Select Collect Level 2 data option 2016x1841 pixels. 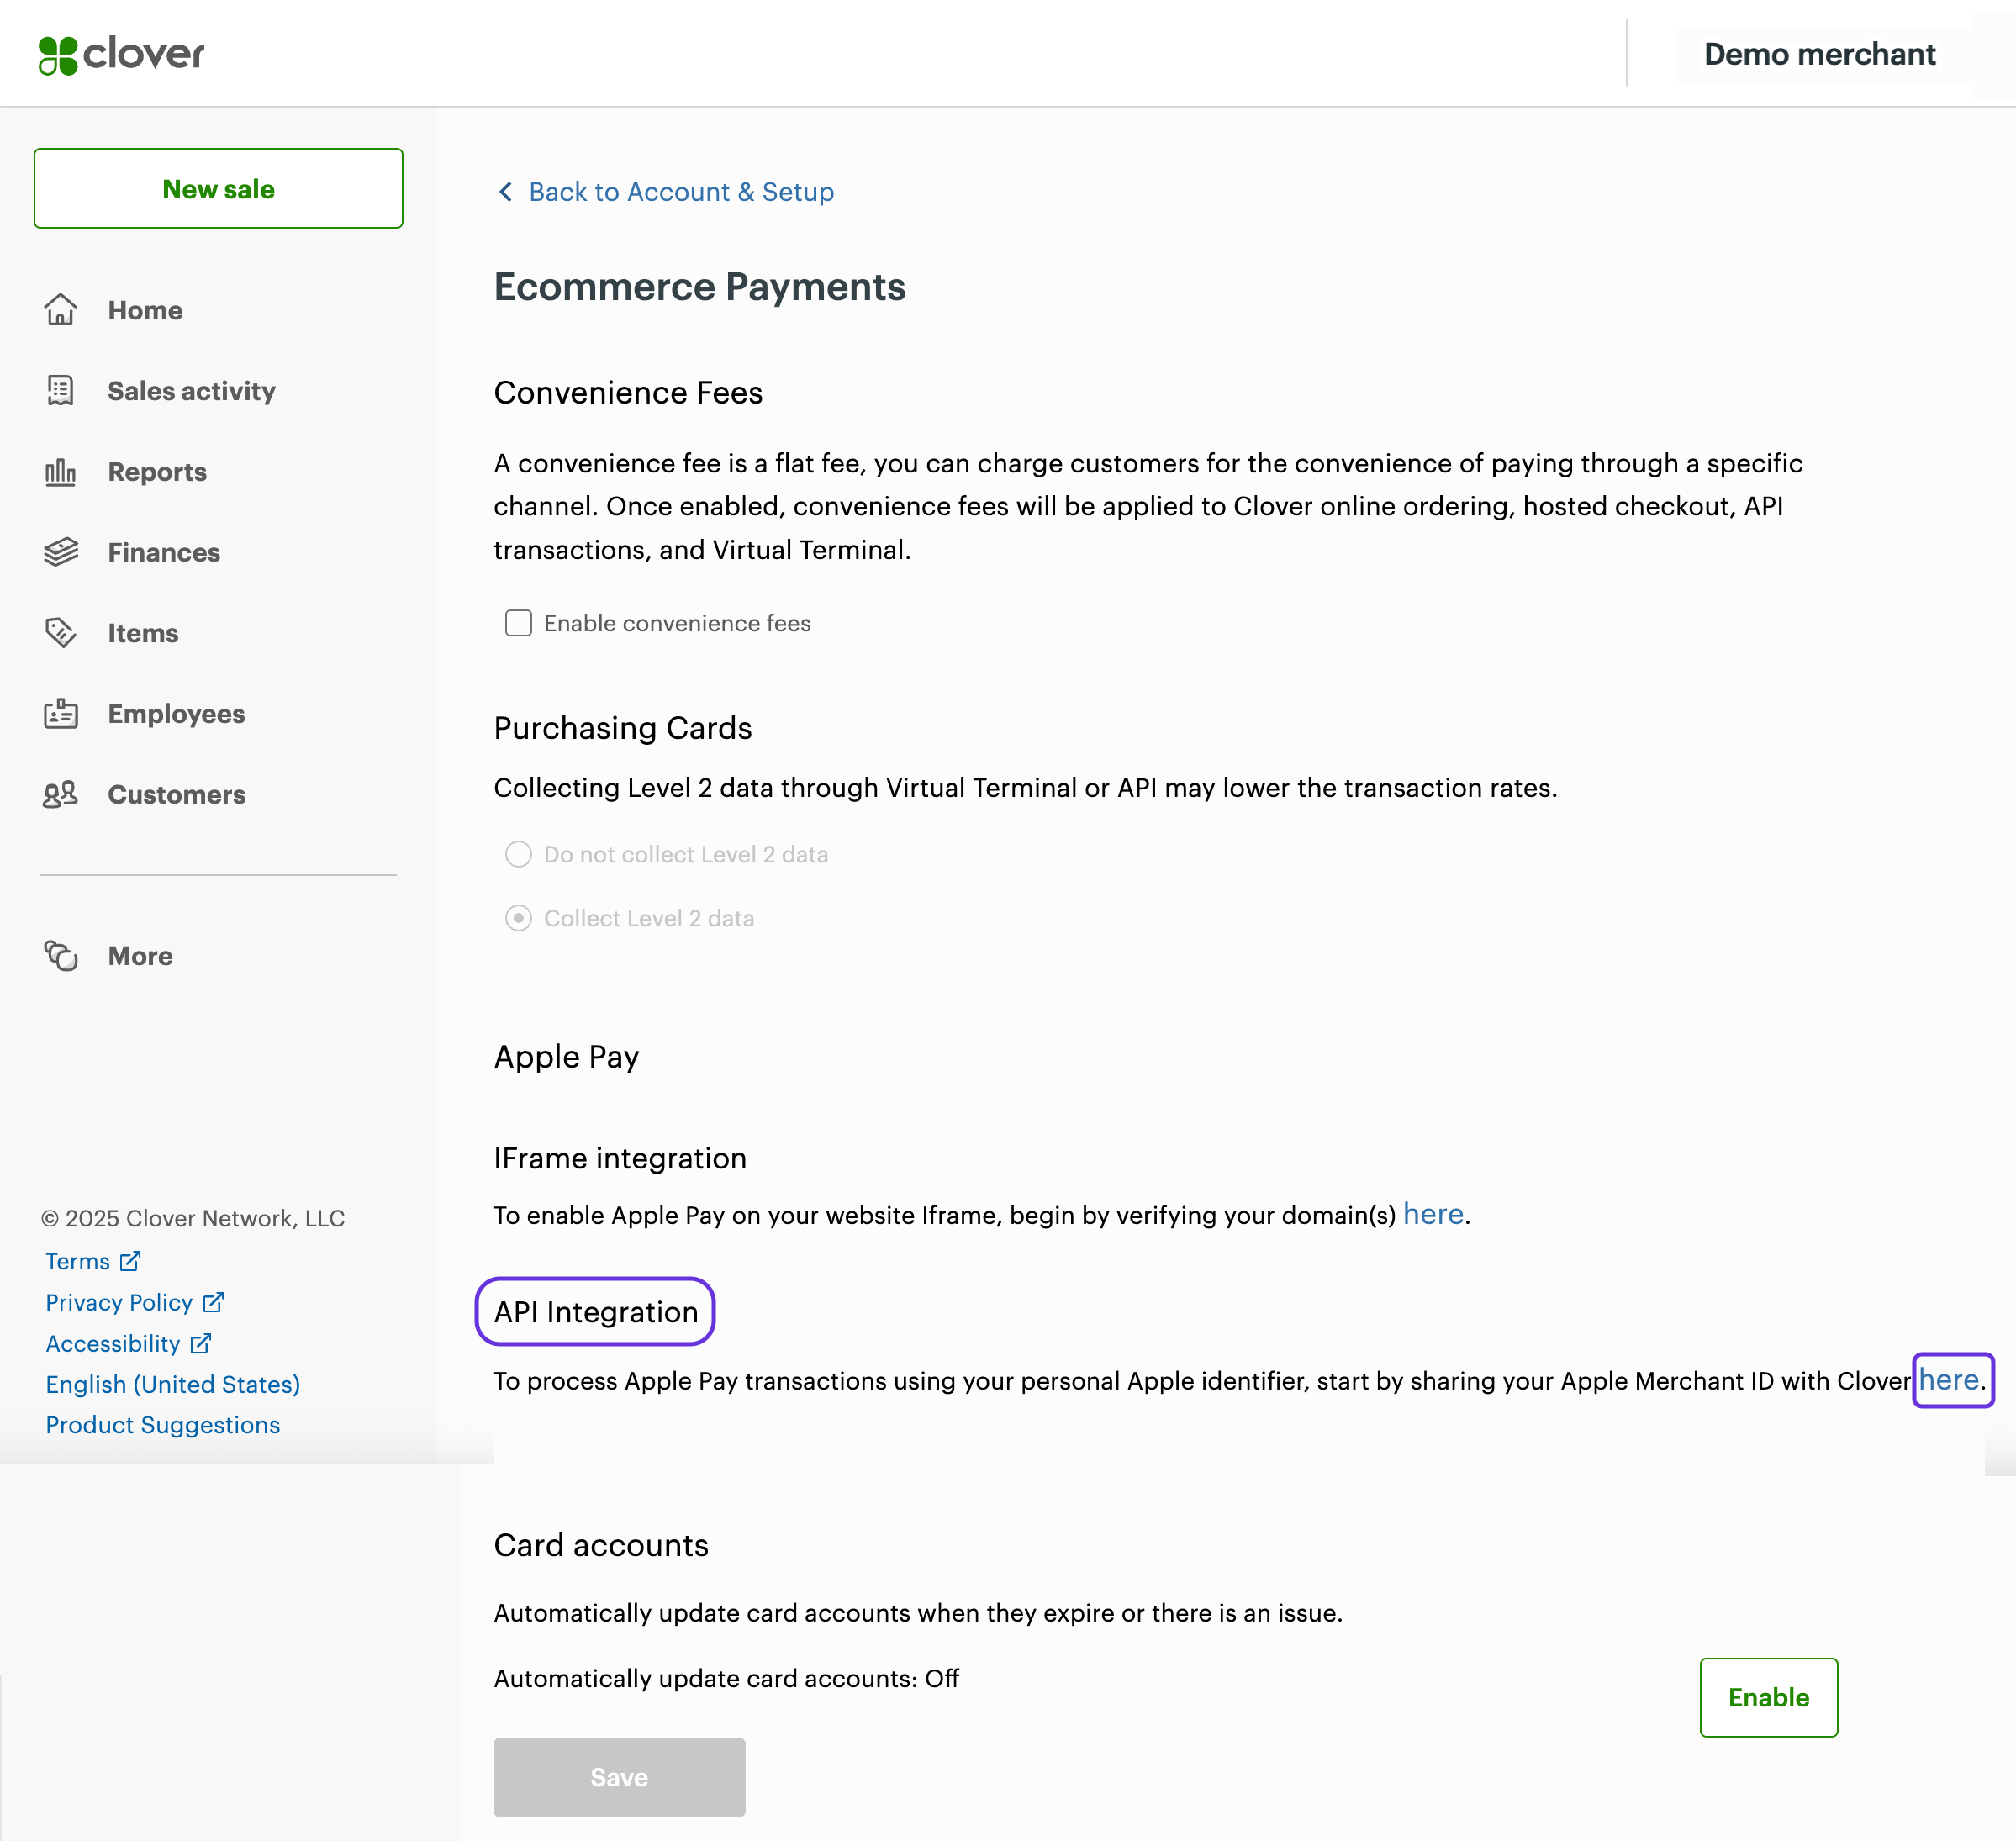(x=518, y=919)
